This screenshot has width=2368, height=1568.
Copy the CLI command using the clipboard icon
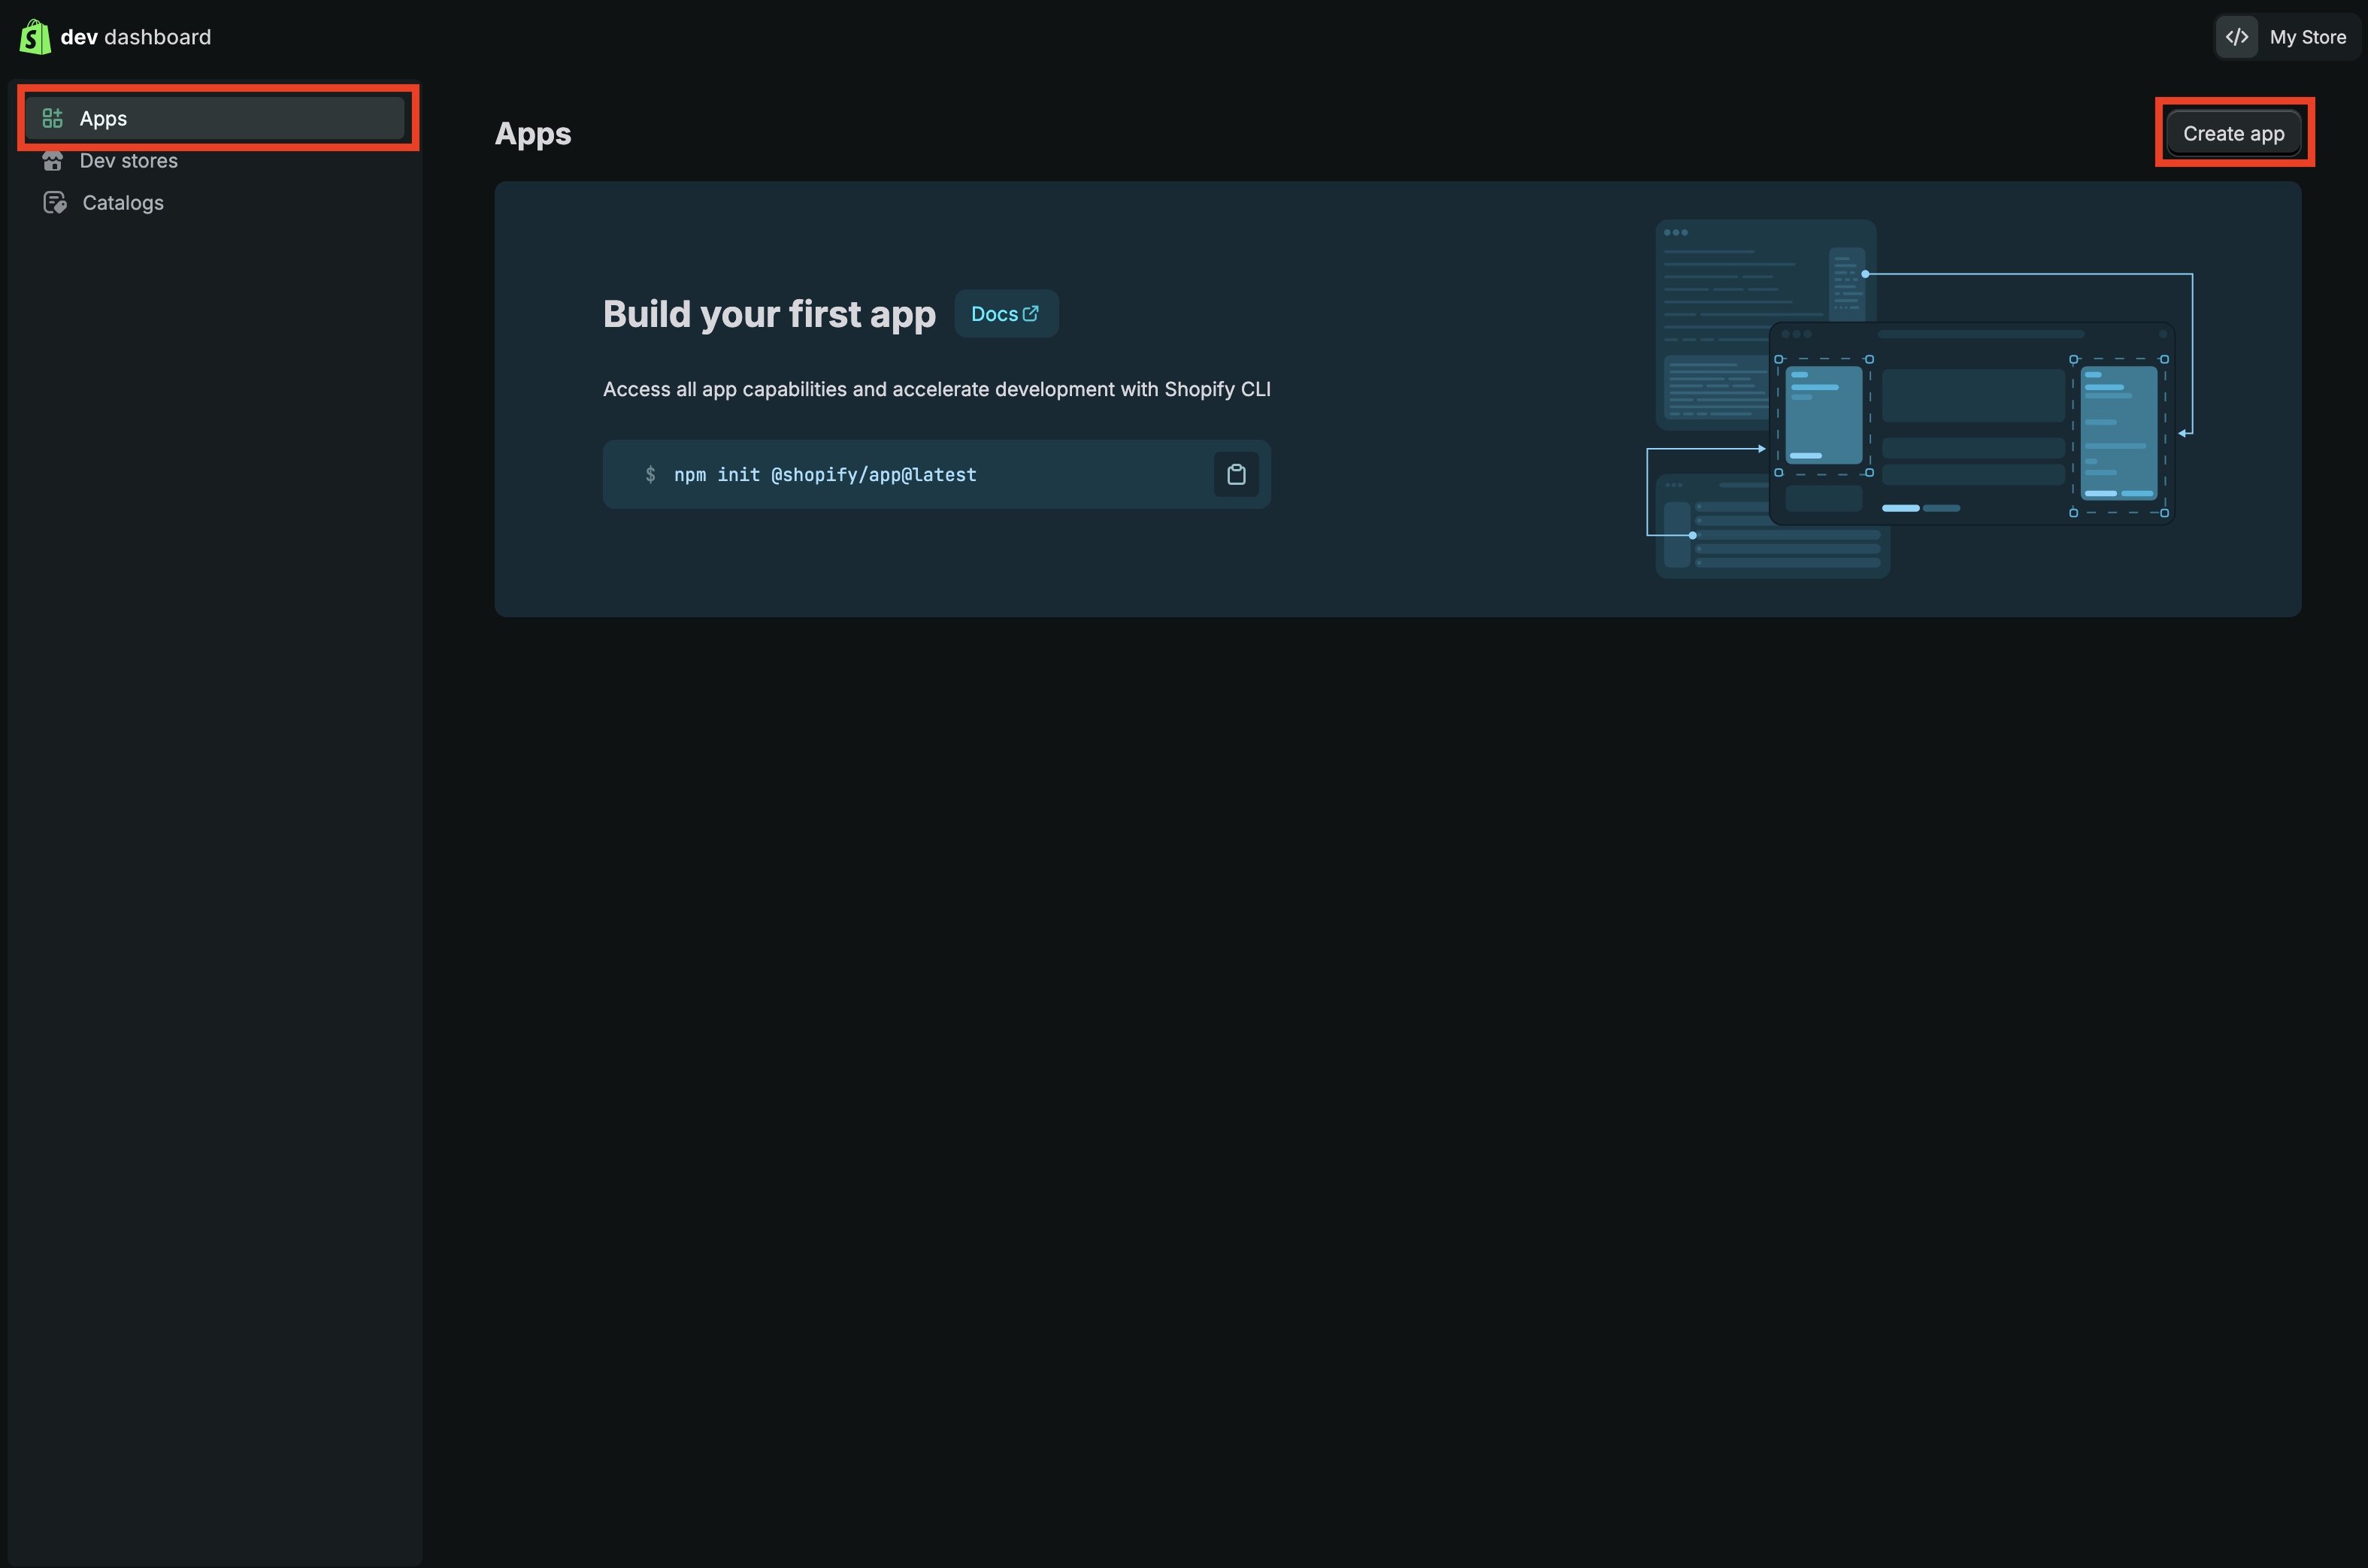click(x=1236, y=474)
